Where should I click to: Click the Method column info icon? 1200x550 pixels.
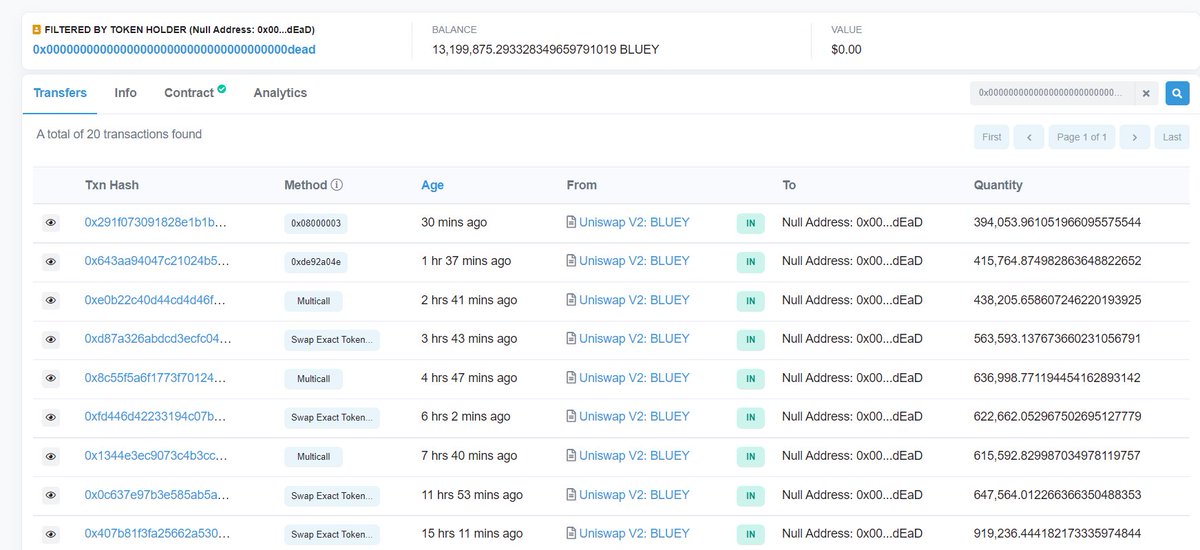tap(337, 185)
